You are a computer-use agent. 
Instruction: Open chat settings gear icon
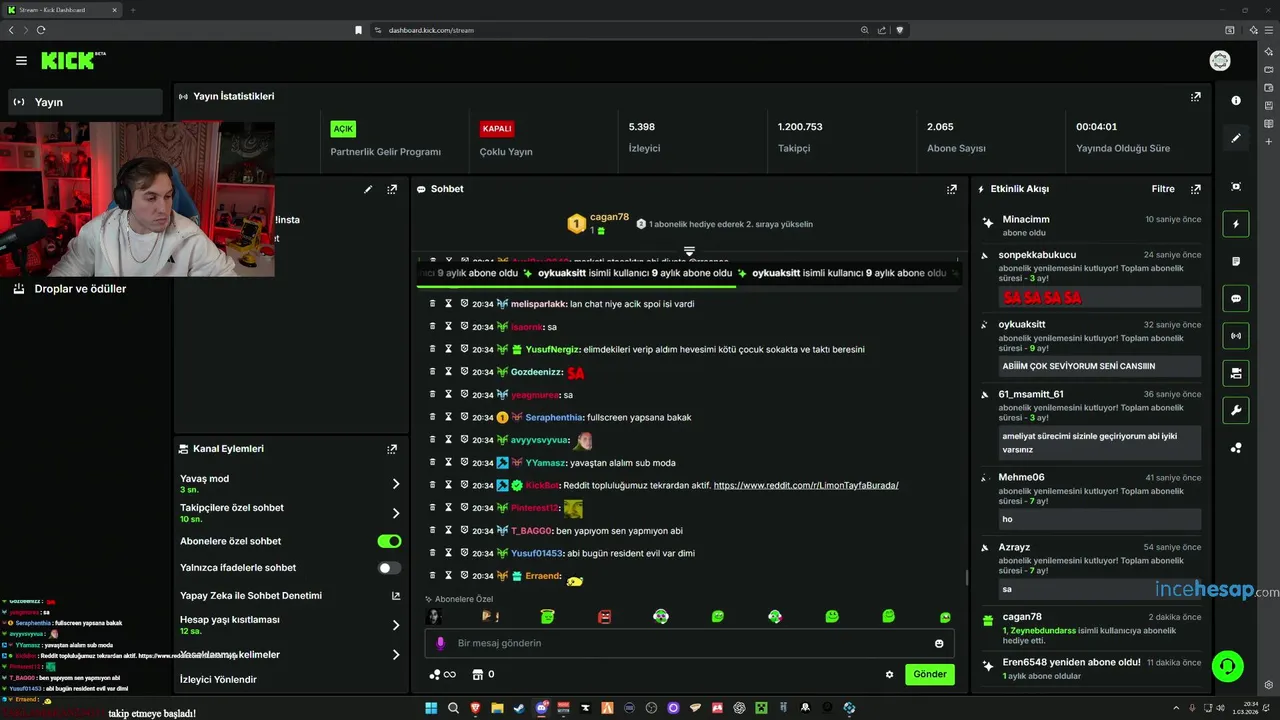click(x=889, y=675)
